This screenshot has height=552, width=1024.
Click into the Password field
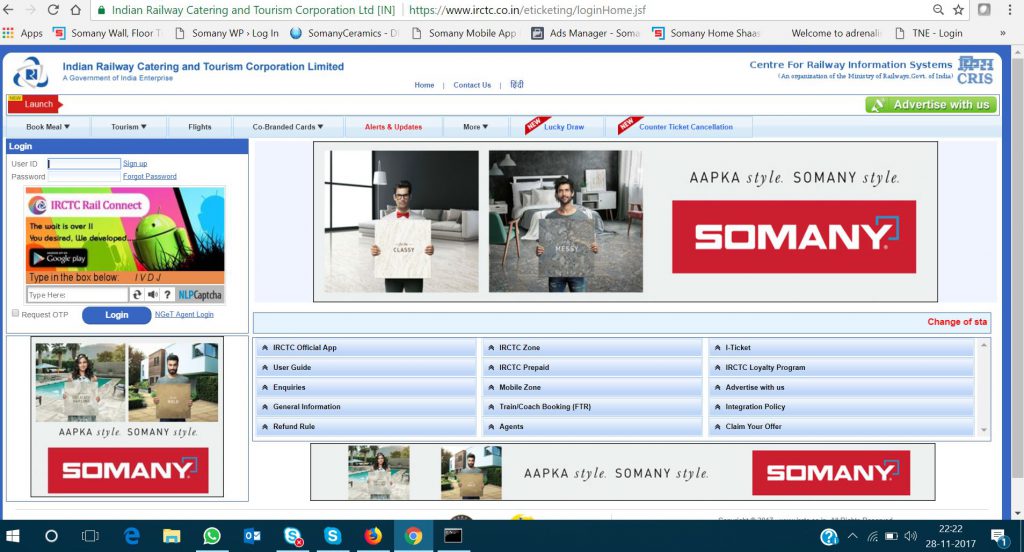(84, 176)
